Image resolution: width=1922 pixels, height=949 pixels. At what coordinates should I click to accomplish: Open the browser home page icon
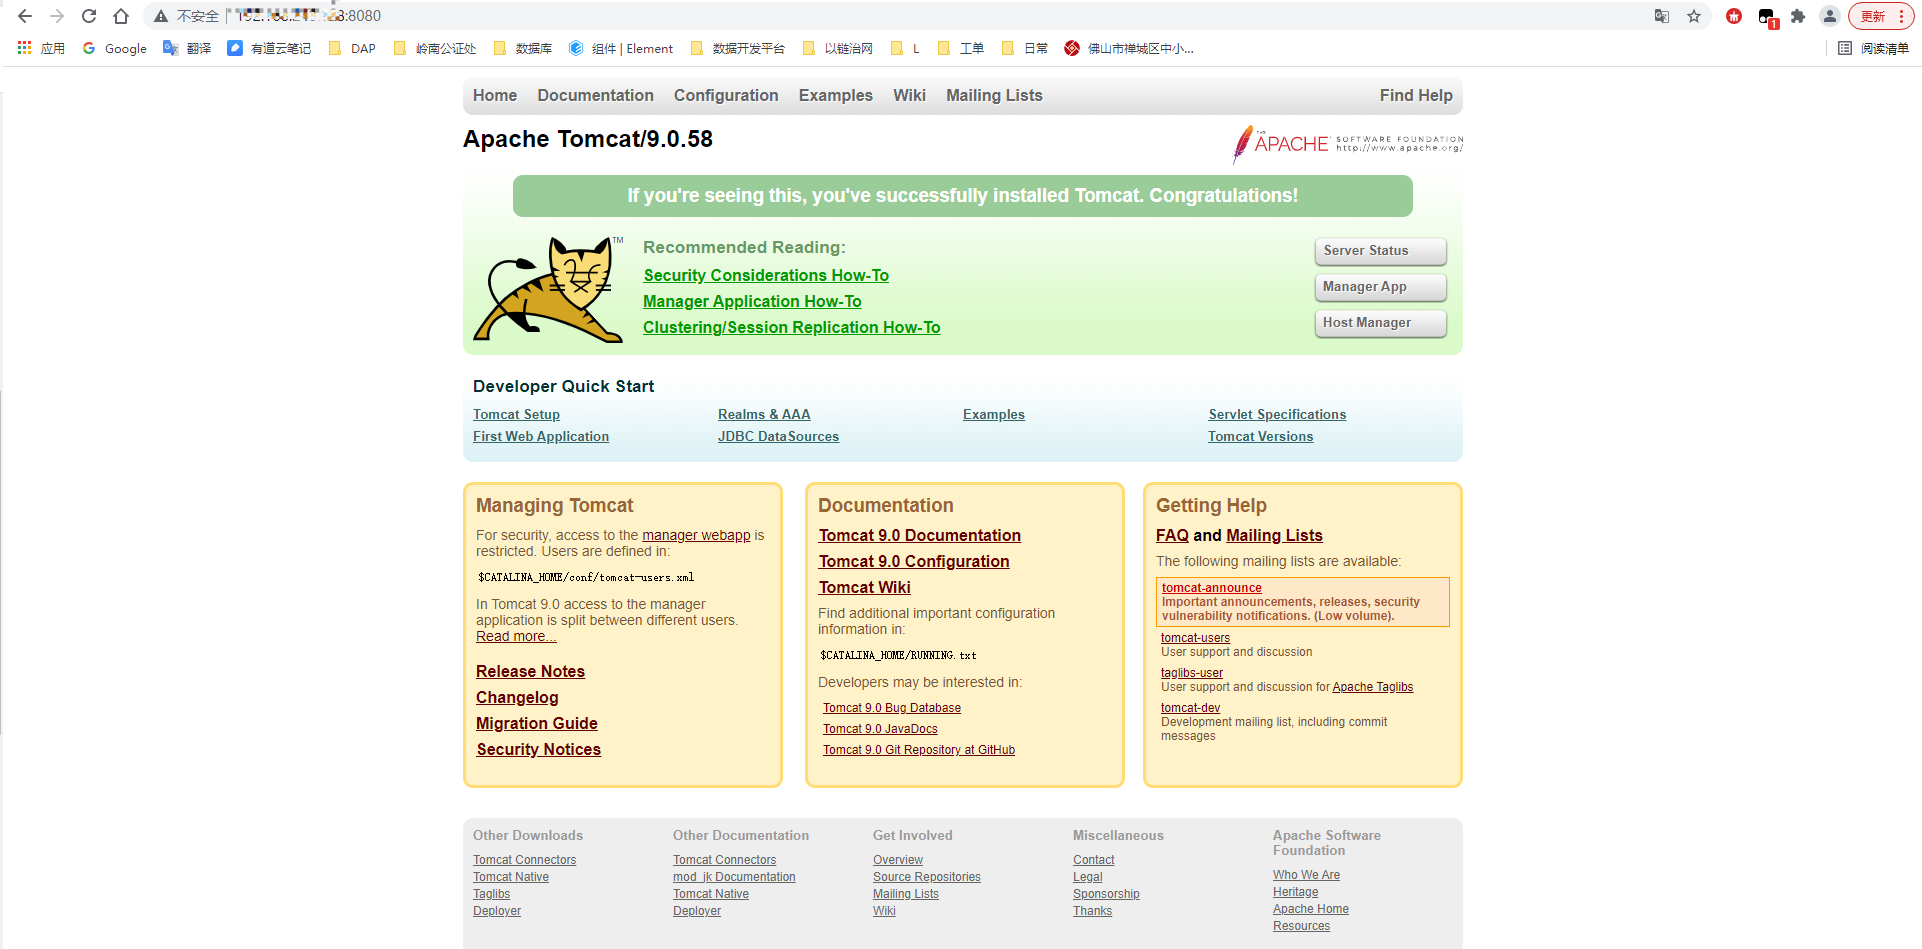pos(121,16)
